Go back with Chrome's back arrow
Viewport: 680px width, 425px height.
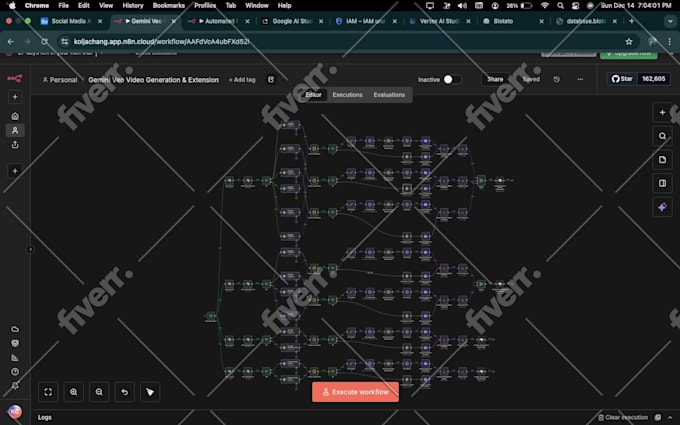point(10,42)
